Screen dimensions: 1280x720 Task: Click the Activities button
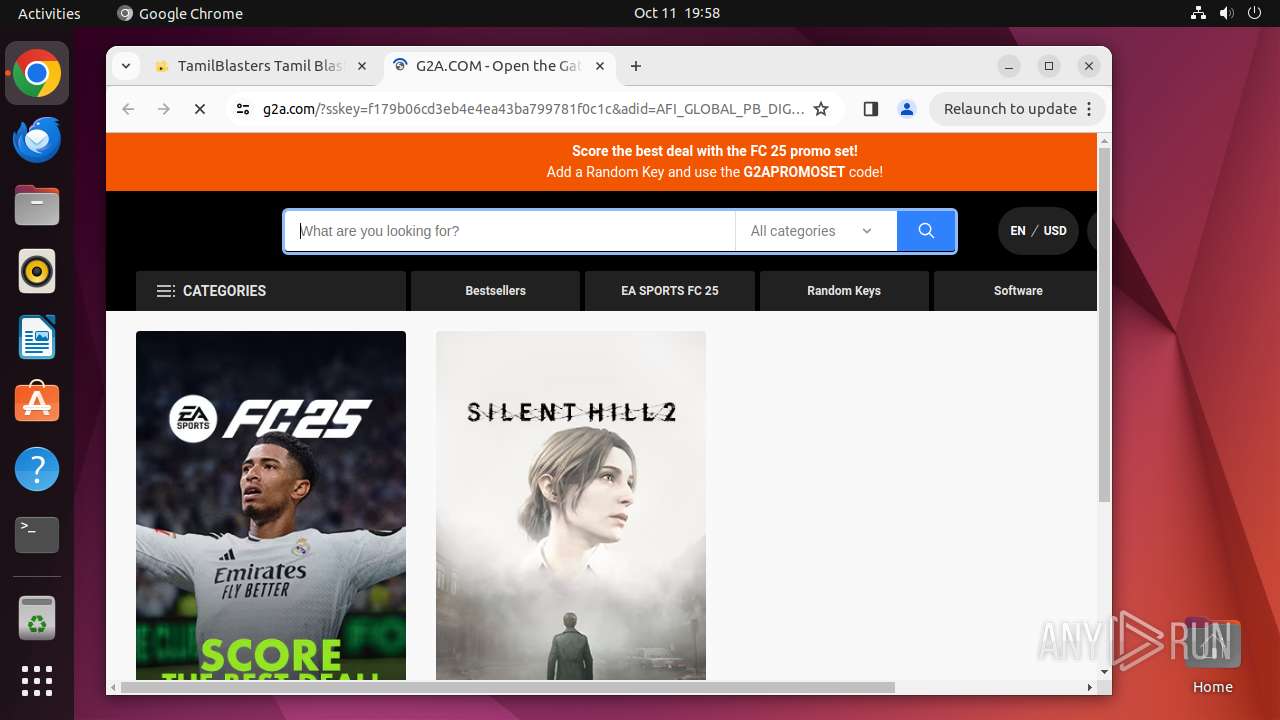[49, 13]
